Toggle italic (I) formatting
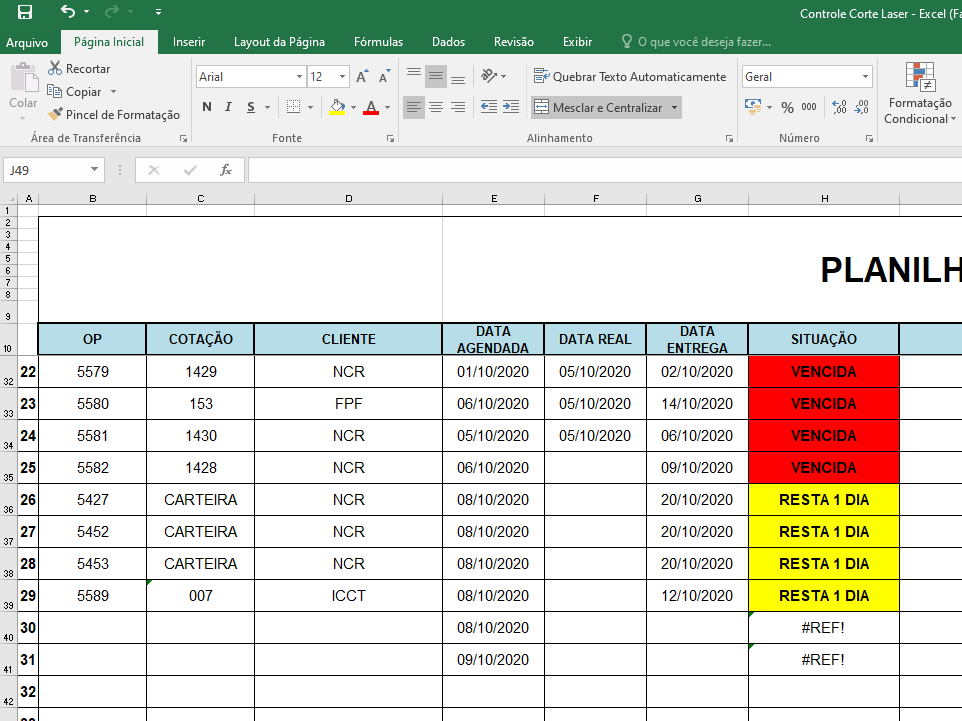 tap(228, 107)
